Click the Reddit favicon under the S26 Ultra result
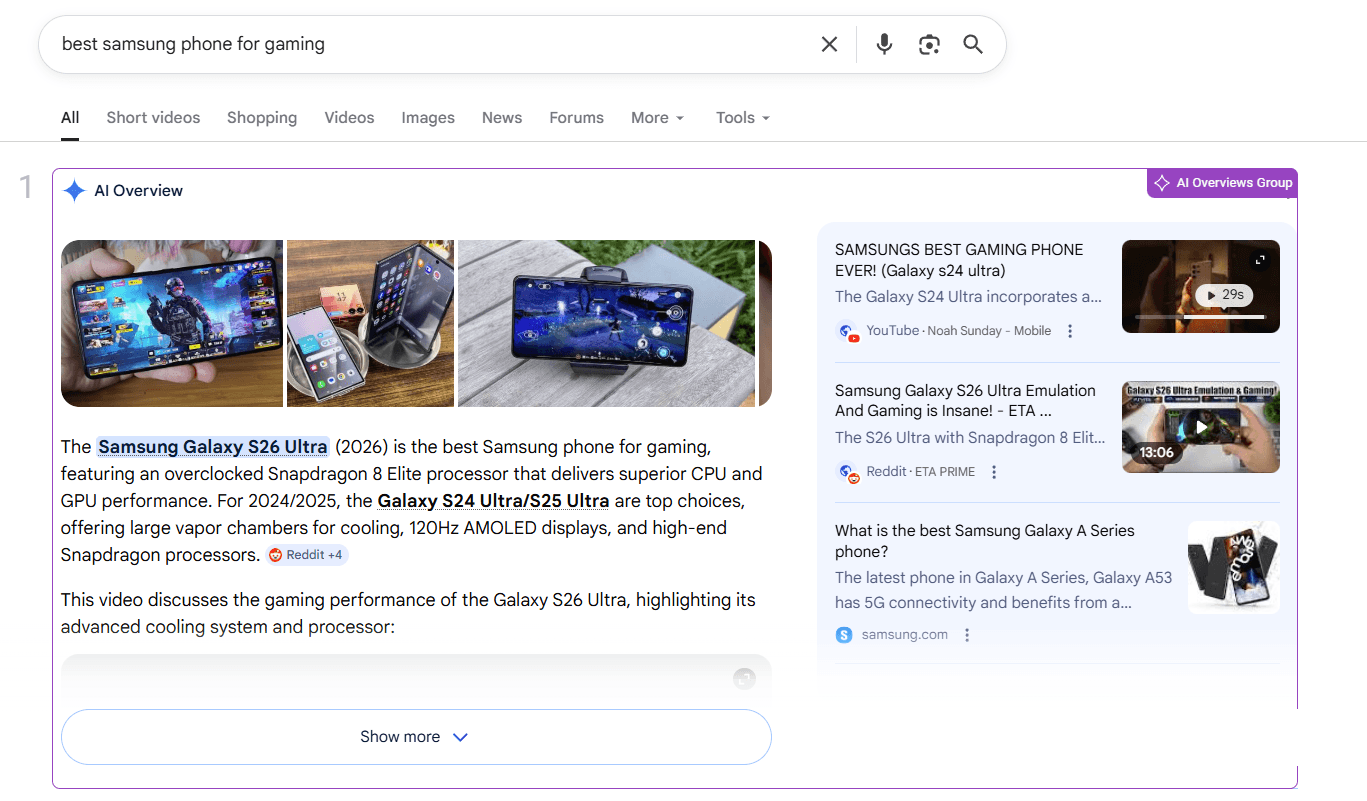The image size is (1367, 801). click(846, 471)
